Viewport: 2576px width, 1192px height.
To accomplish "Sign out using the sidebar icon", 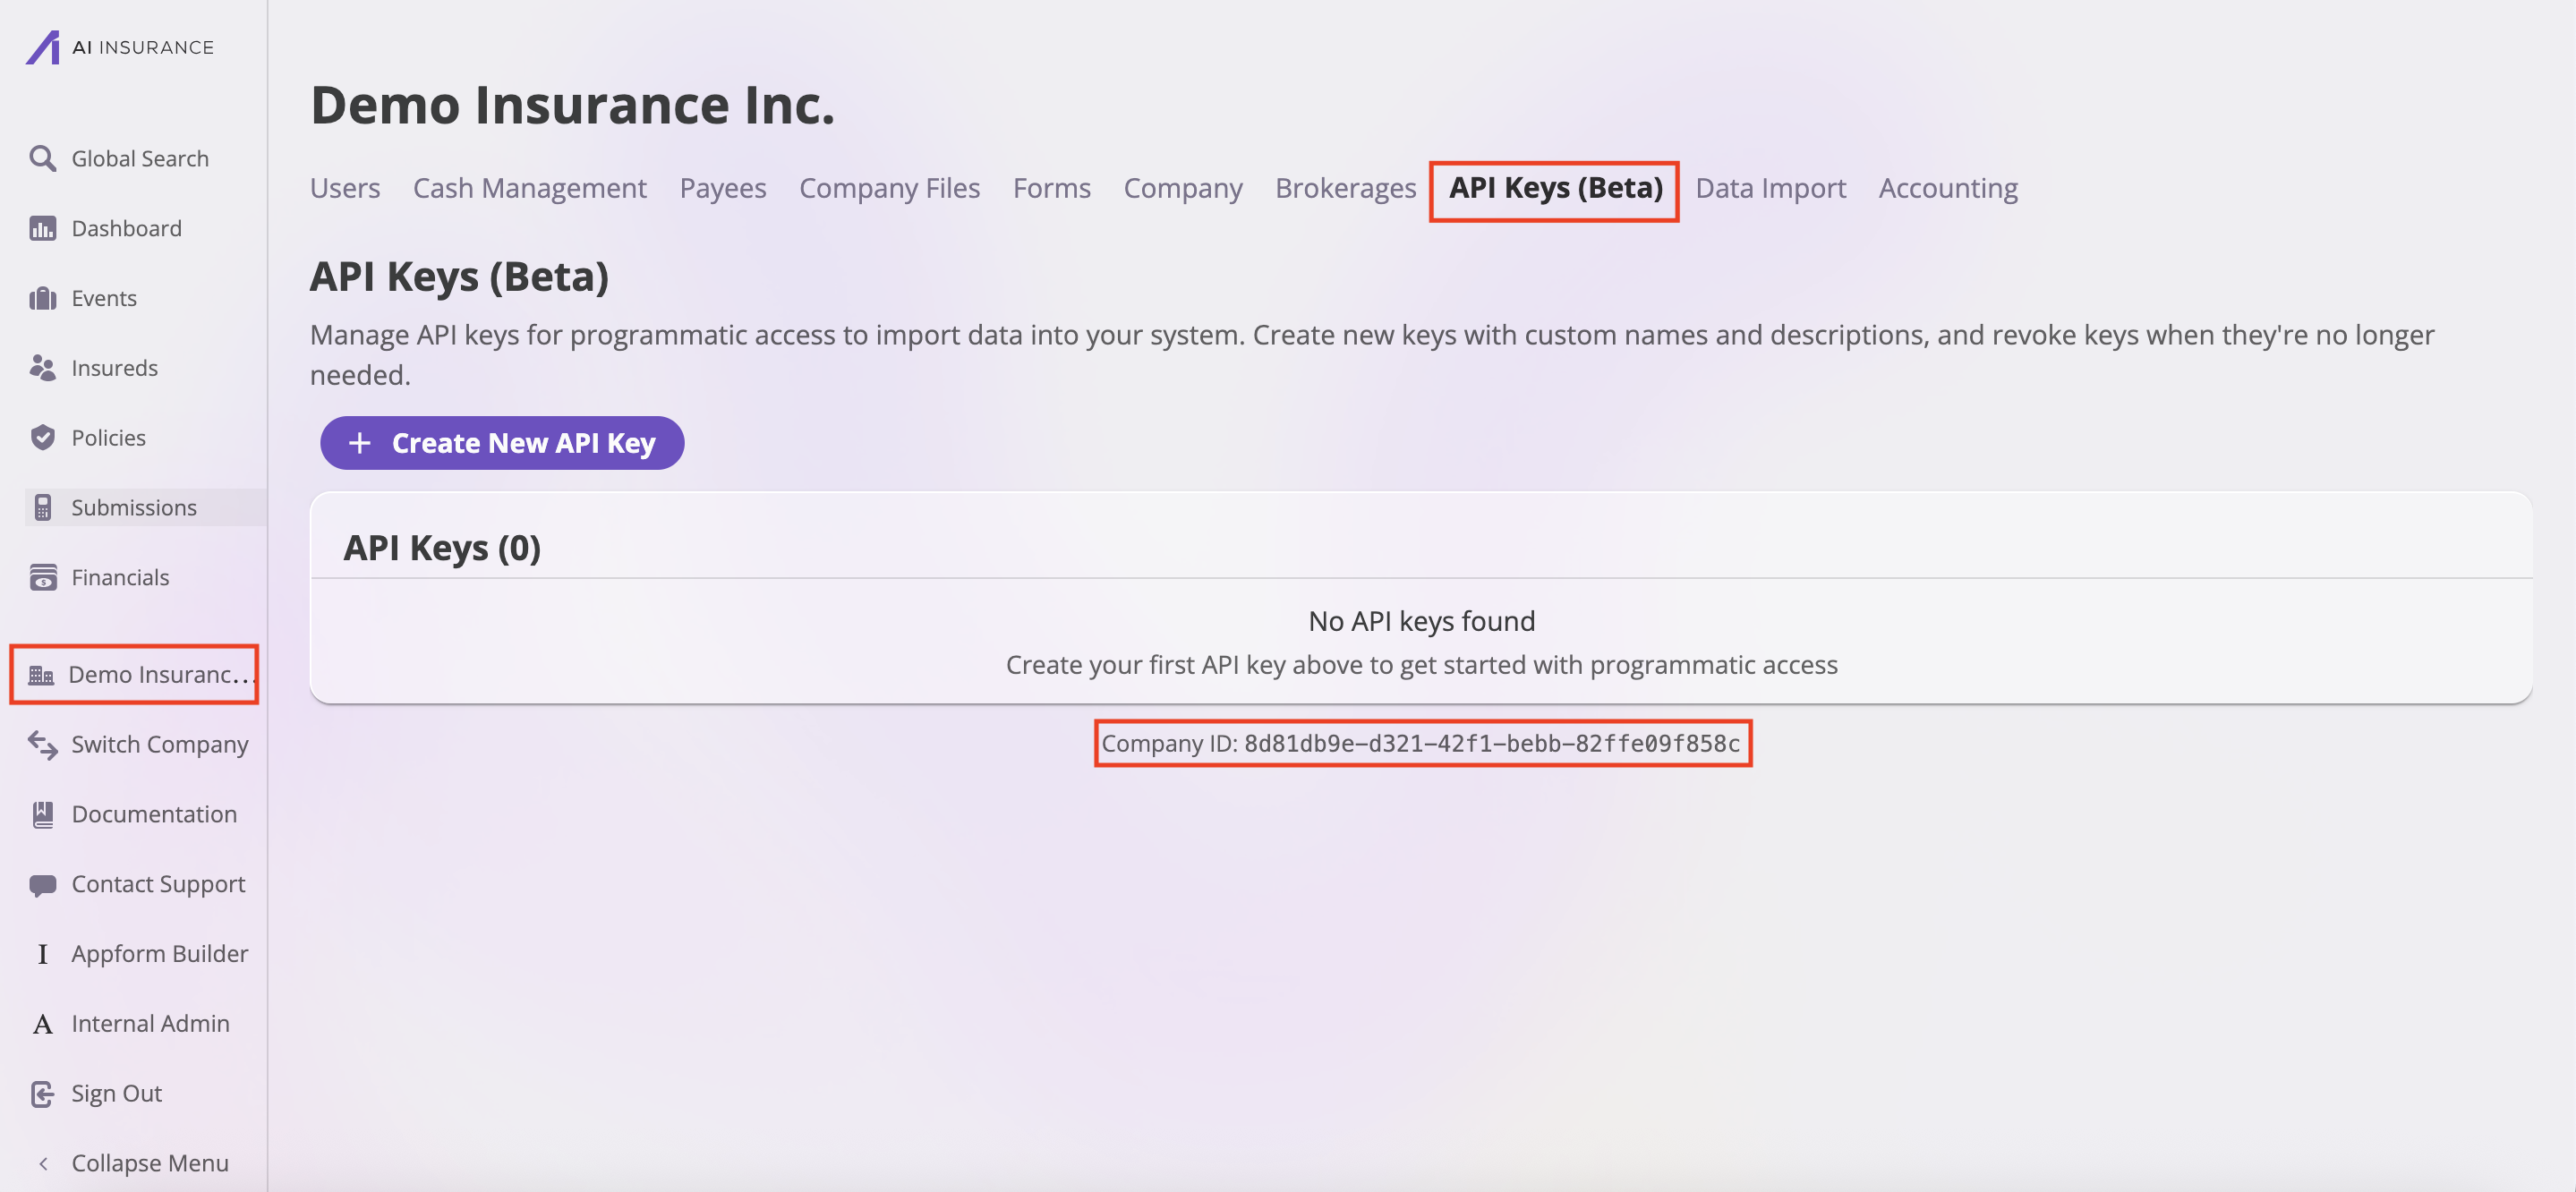I will point(42,1093).
